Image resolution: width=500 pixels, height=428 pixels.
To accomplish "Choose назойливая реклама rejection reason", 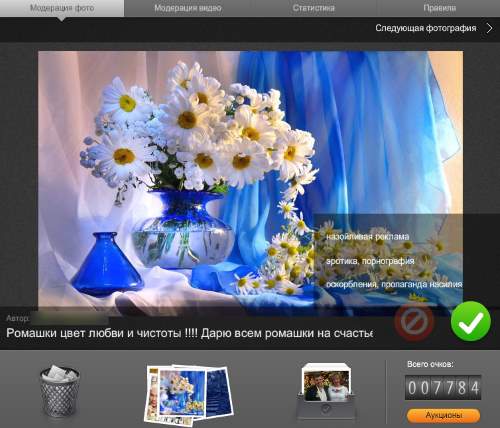I will coord(367,237).
